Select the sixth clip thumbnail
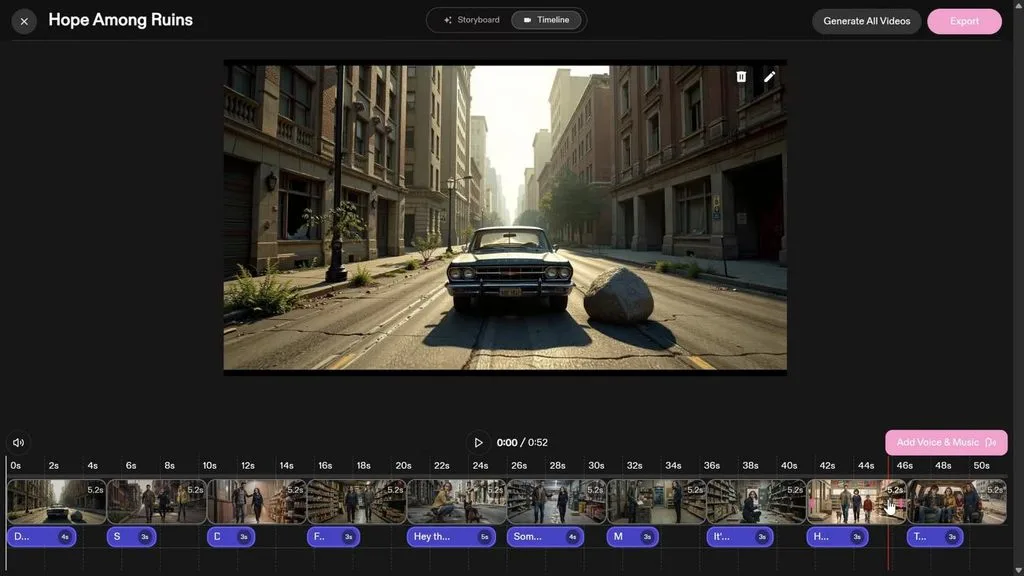Screen dimensions: 1024x576 556,502
